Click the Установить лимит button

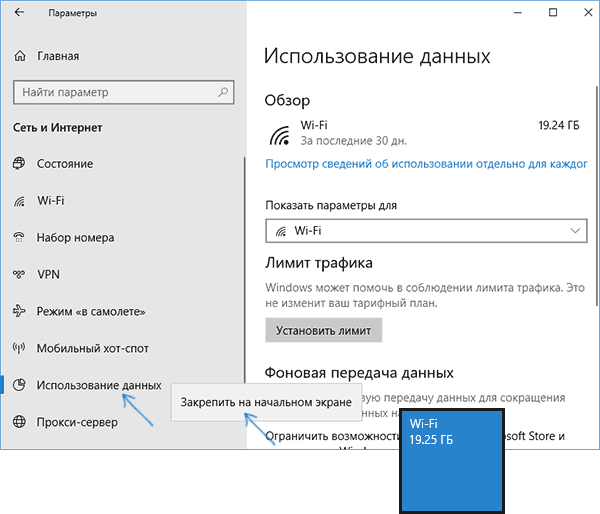pyautogui.click(x=323, y=330)
